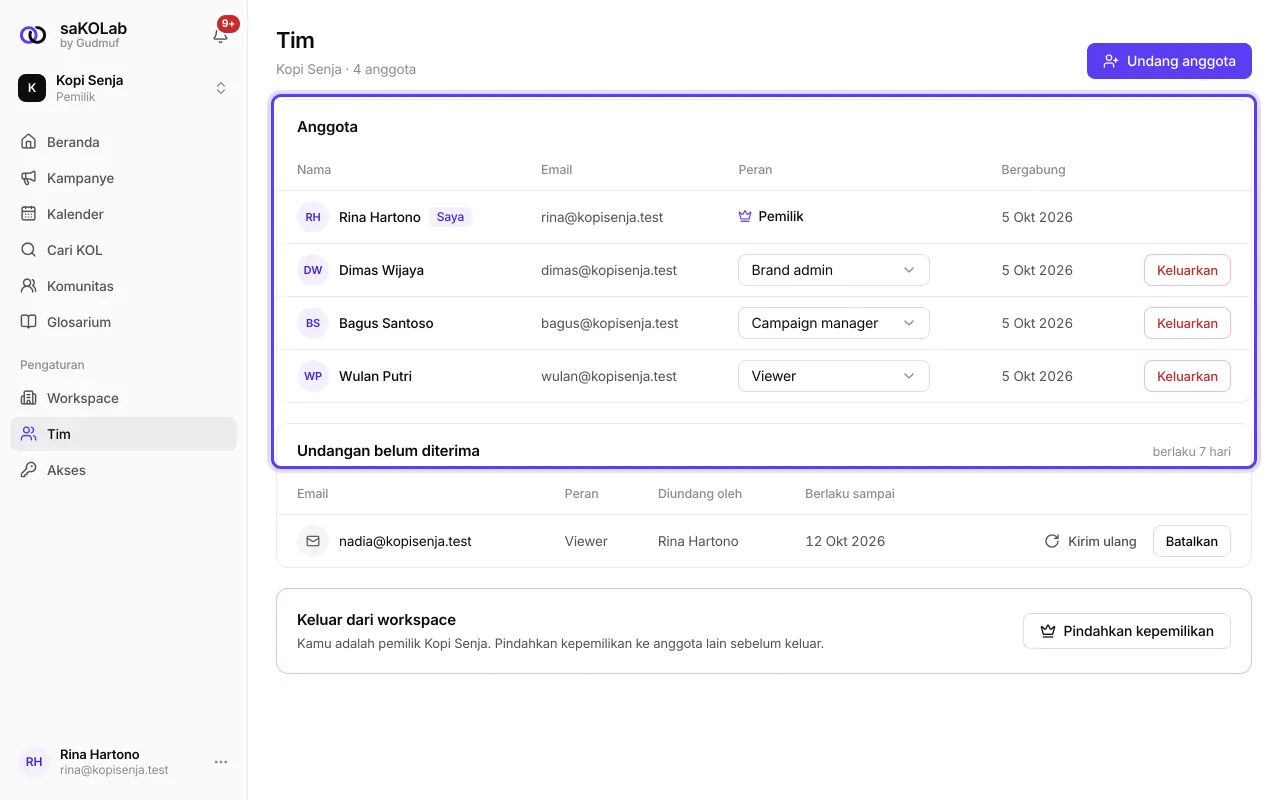Click the Saya badge next to Rina Hartono

click(450, 217)
